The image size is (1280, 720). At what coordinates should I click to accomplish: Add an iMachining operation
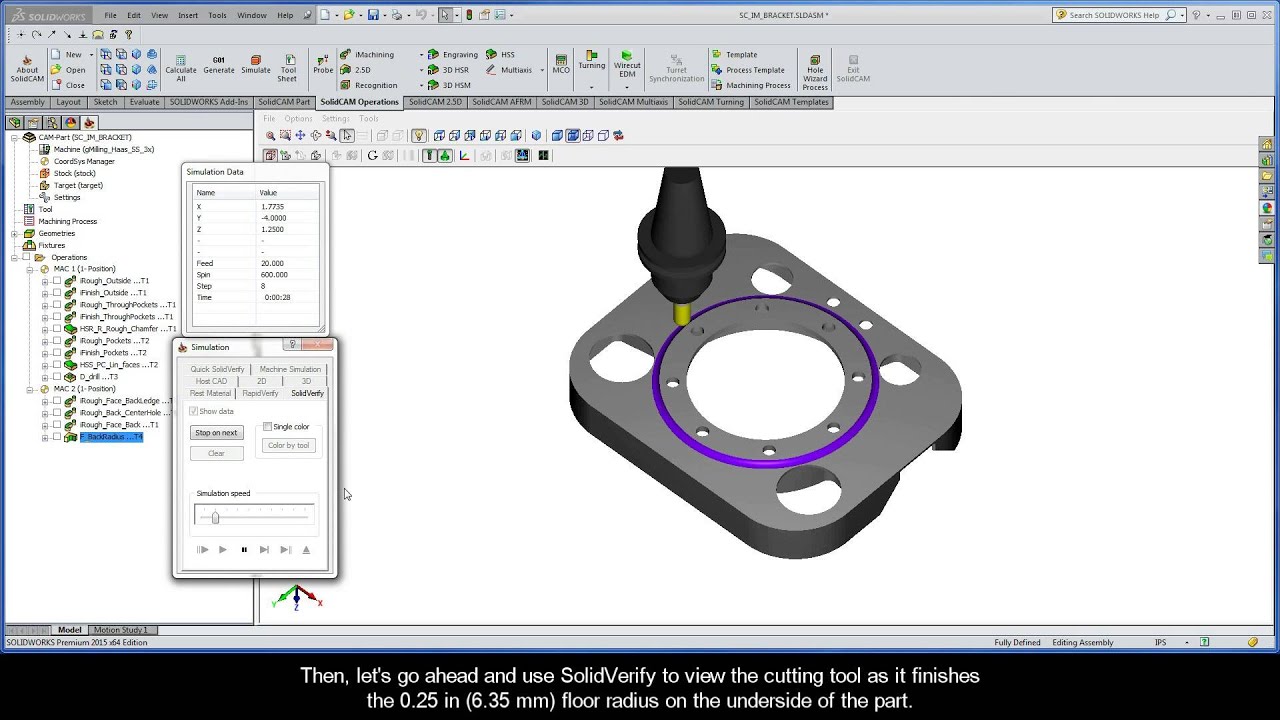367,55
